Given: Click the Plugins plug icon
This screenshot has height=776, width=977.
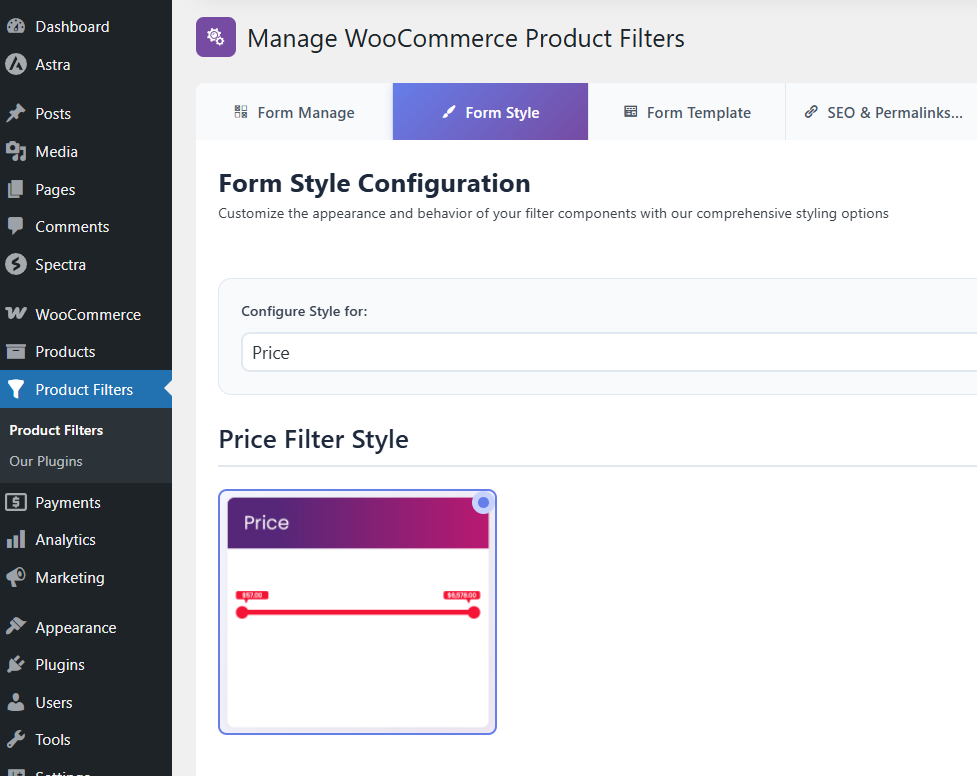Looking at the screenshot, I should [16, 664].
